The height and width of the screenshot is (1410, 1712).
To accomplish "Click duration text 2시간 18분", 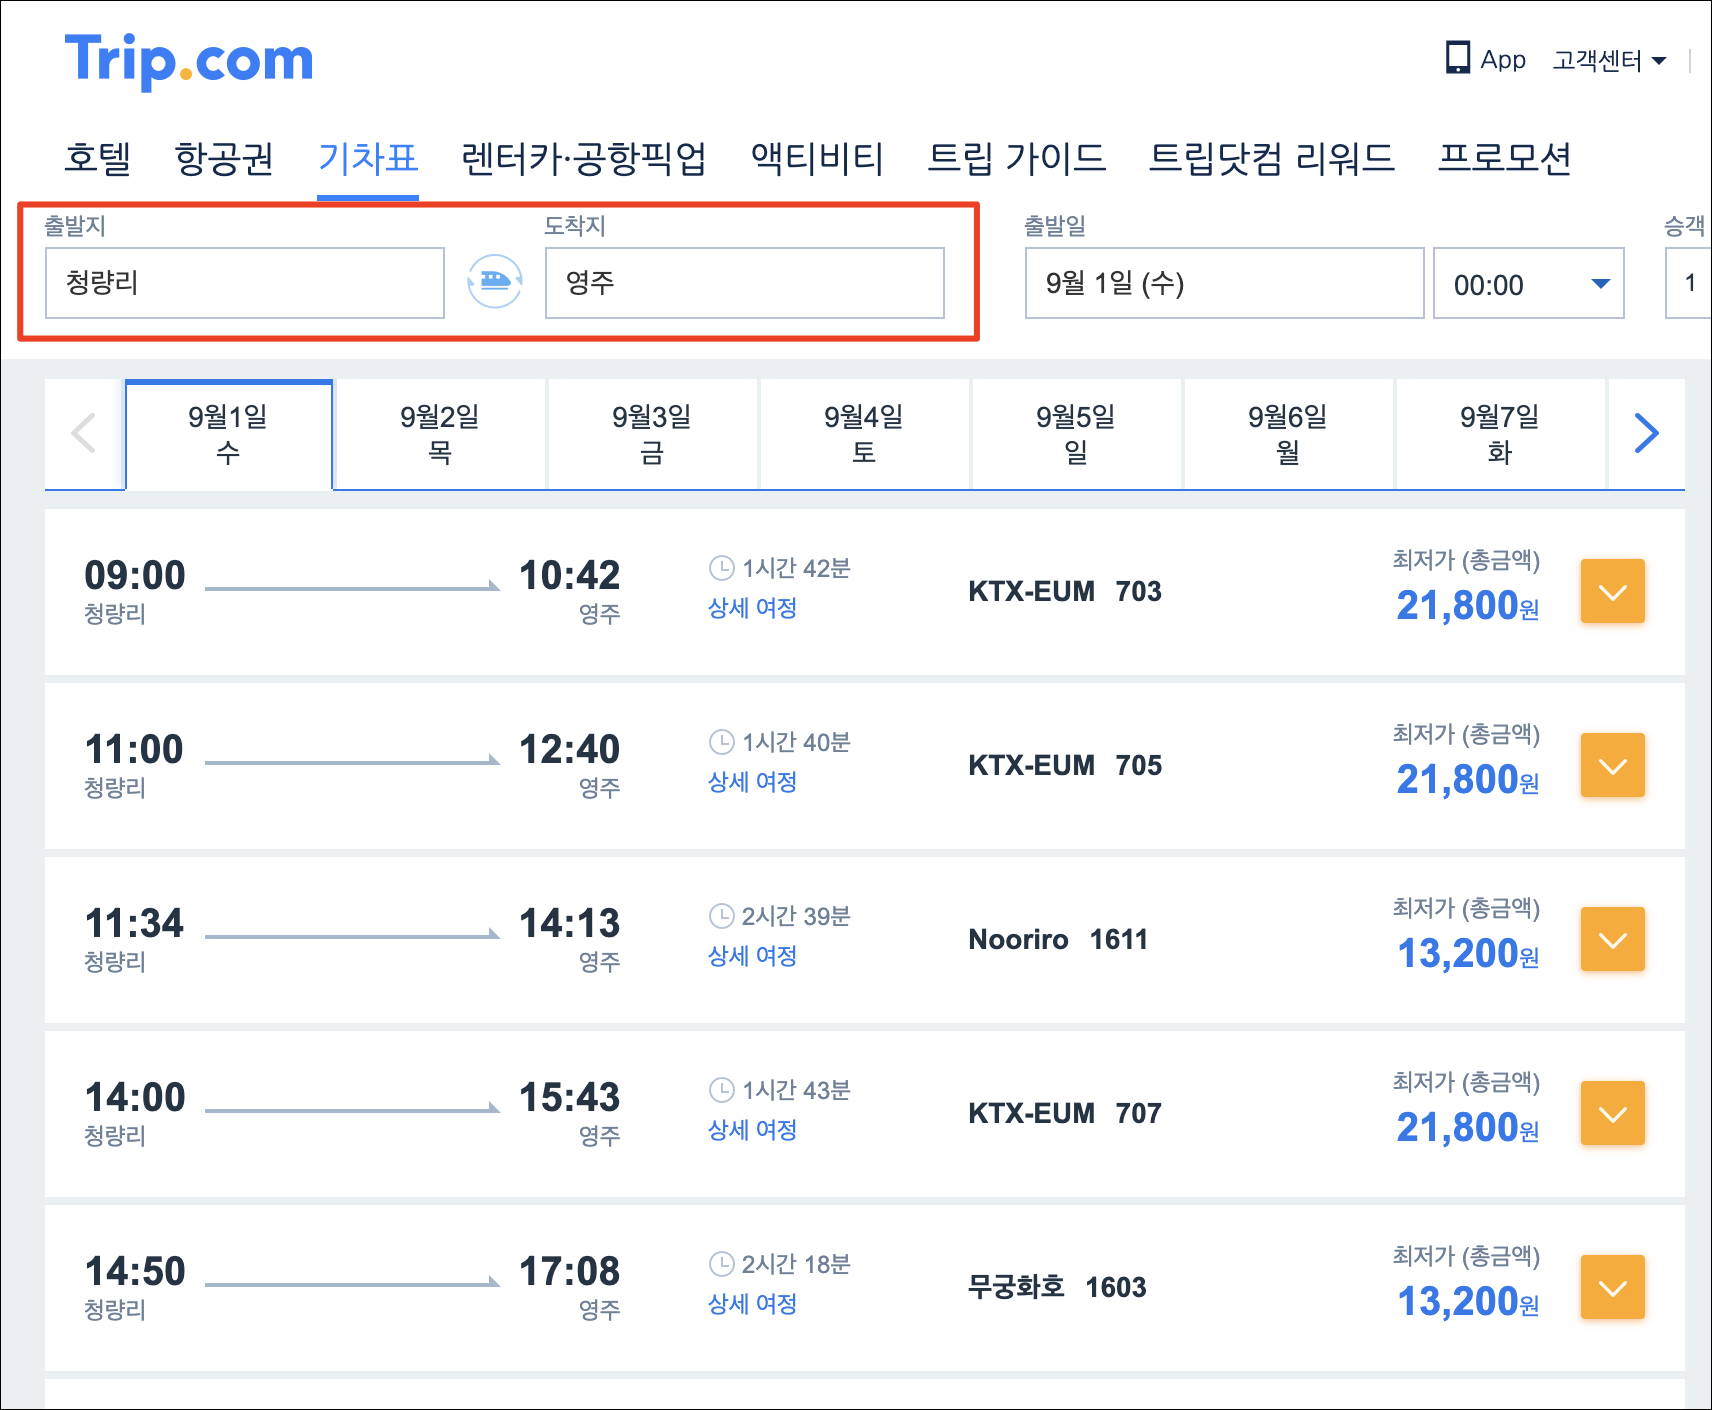I will coord(796,1264).
